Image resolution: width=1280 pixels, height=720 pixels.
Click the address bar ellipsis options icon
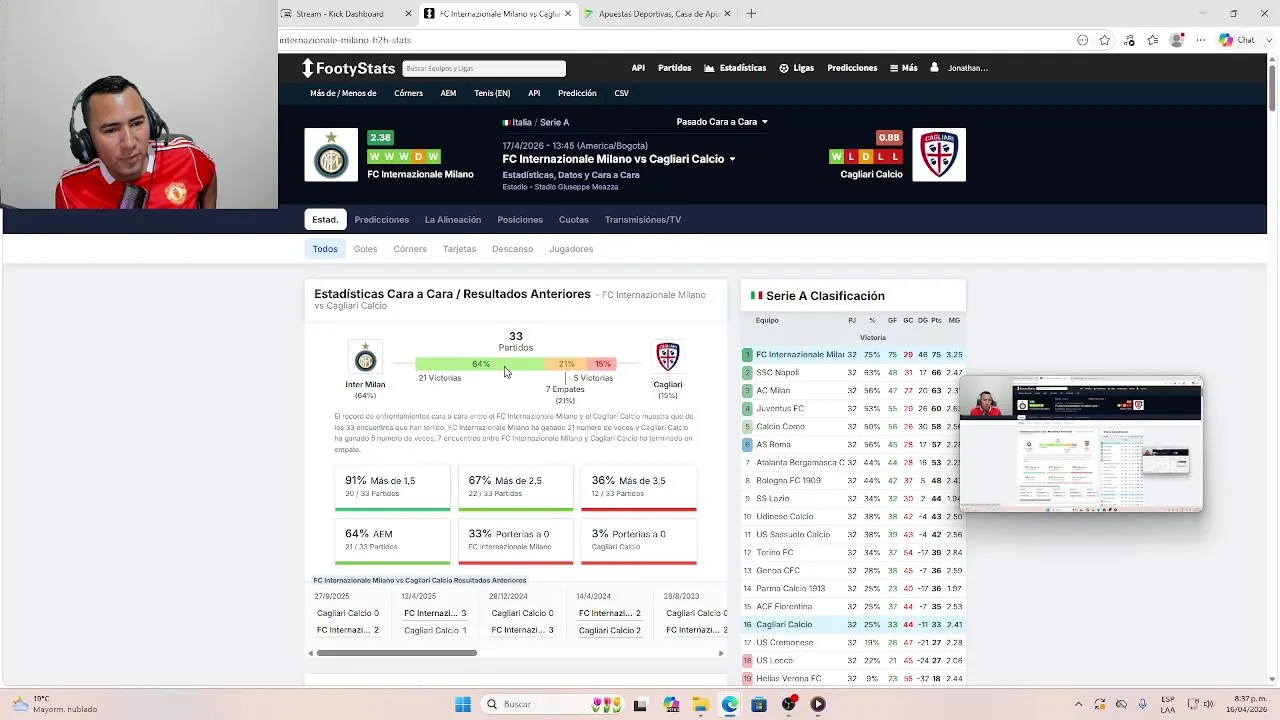click(x=1082, y=40)
